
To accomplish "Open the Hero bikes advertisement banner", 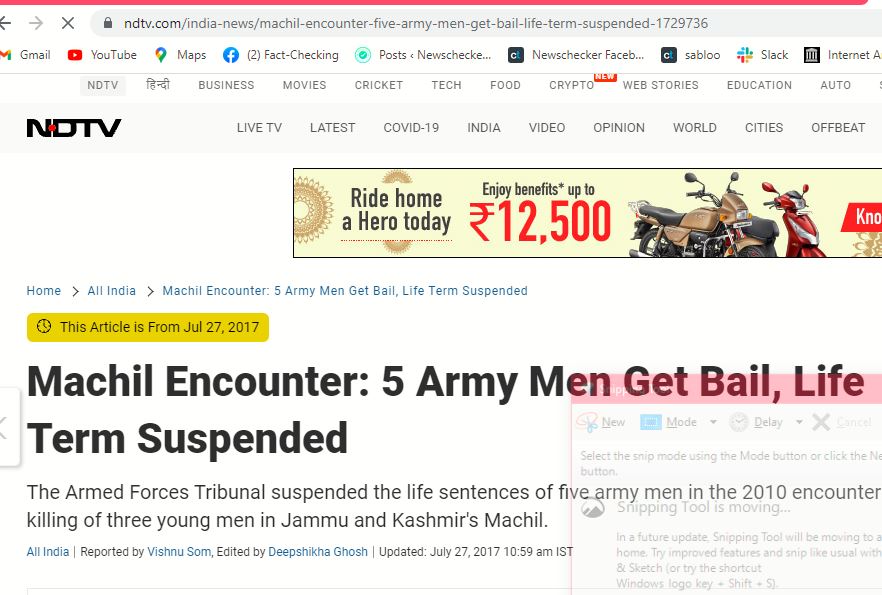I will click(x=587, y=213).
